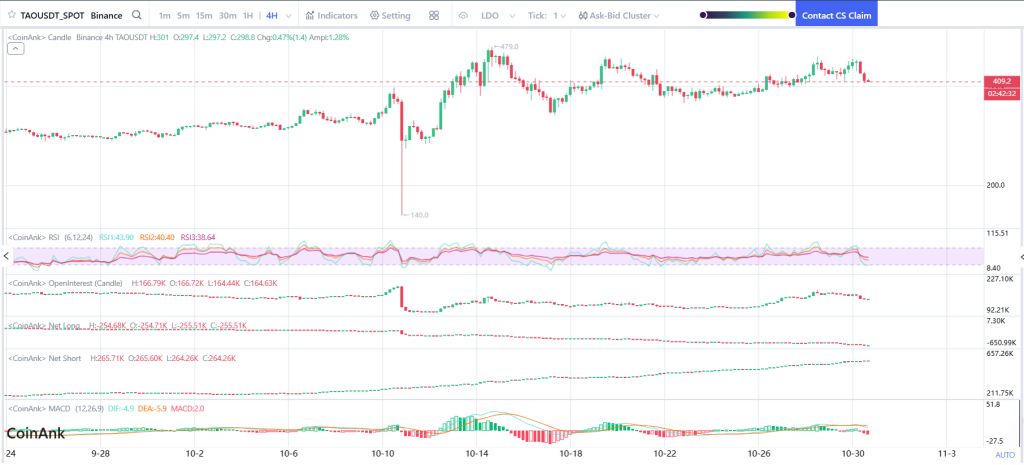Switch to the 15m timeframe
Screen dimensions: 1024x465
(x=203, y=16)
